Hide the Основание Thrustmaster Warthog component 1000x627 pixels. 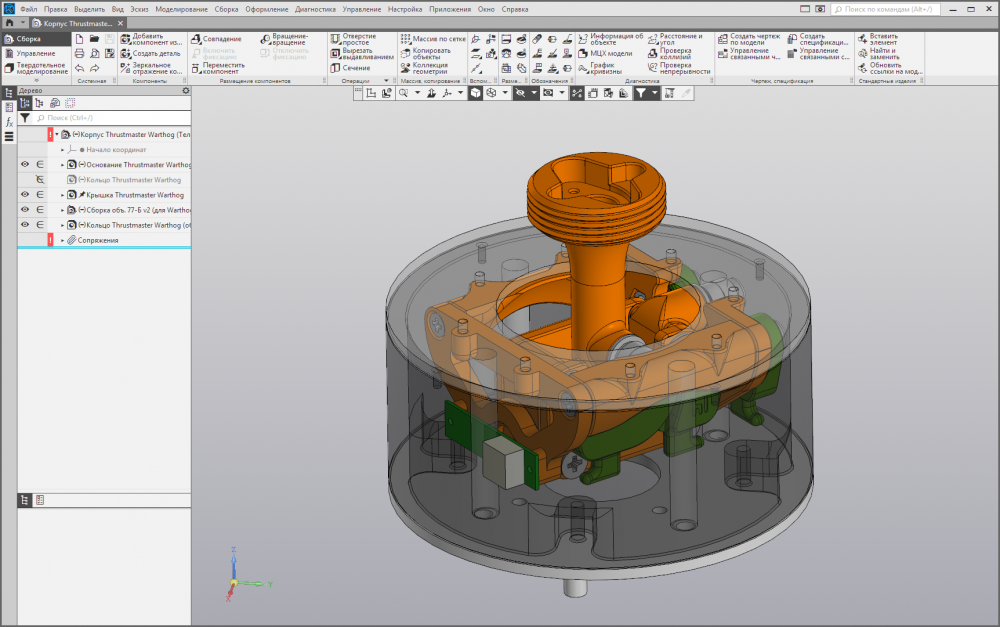[25, 164]
